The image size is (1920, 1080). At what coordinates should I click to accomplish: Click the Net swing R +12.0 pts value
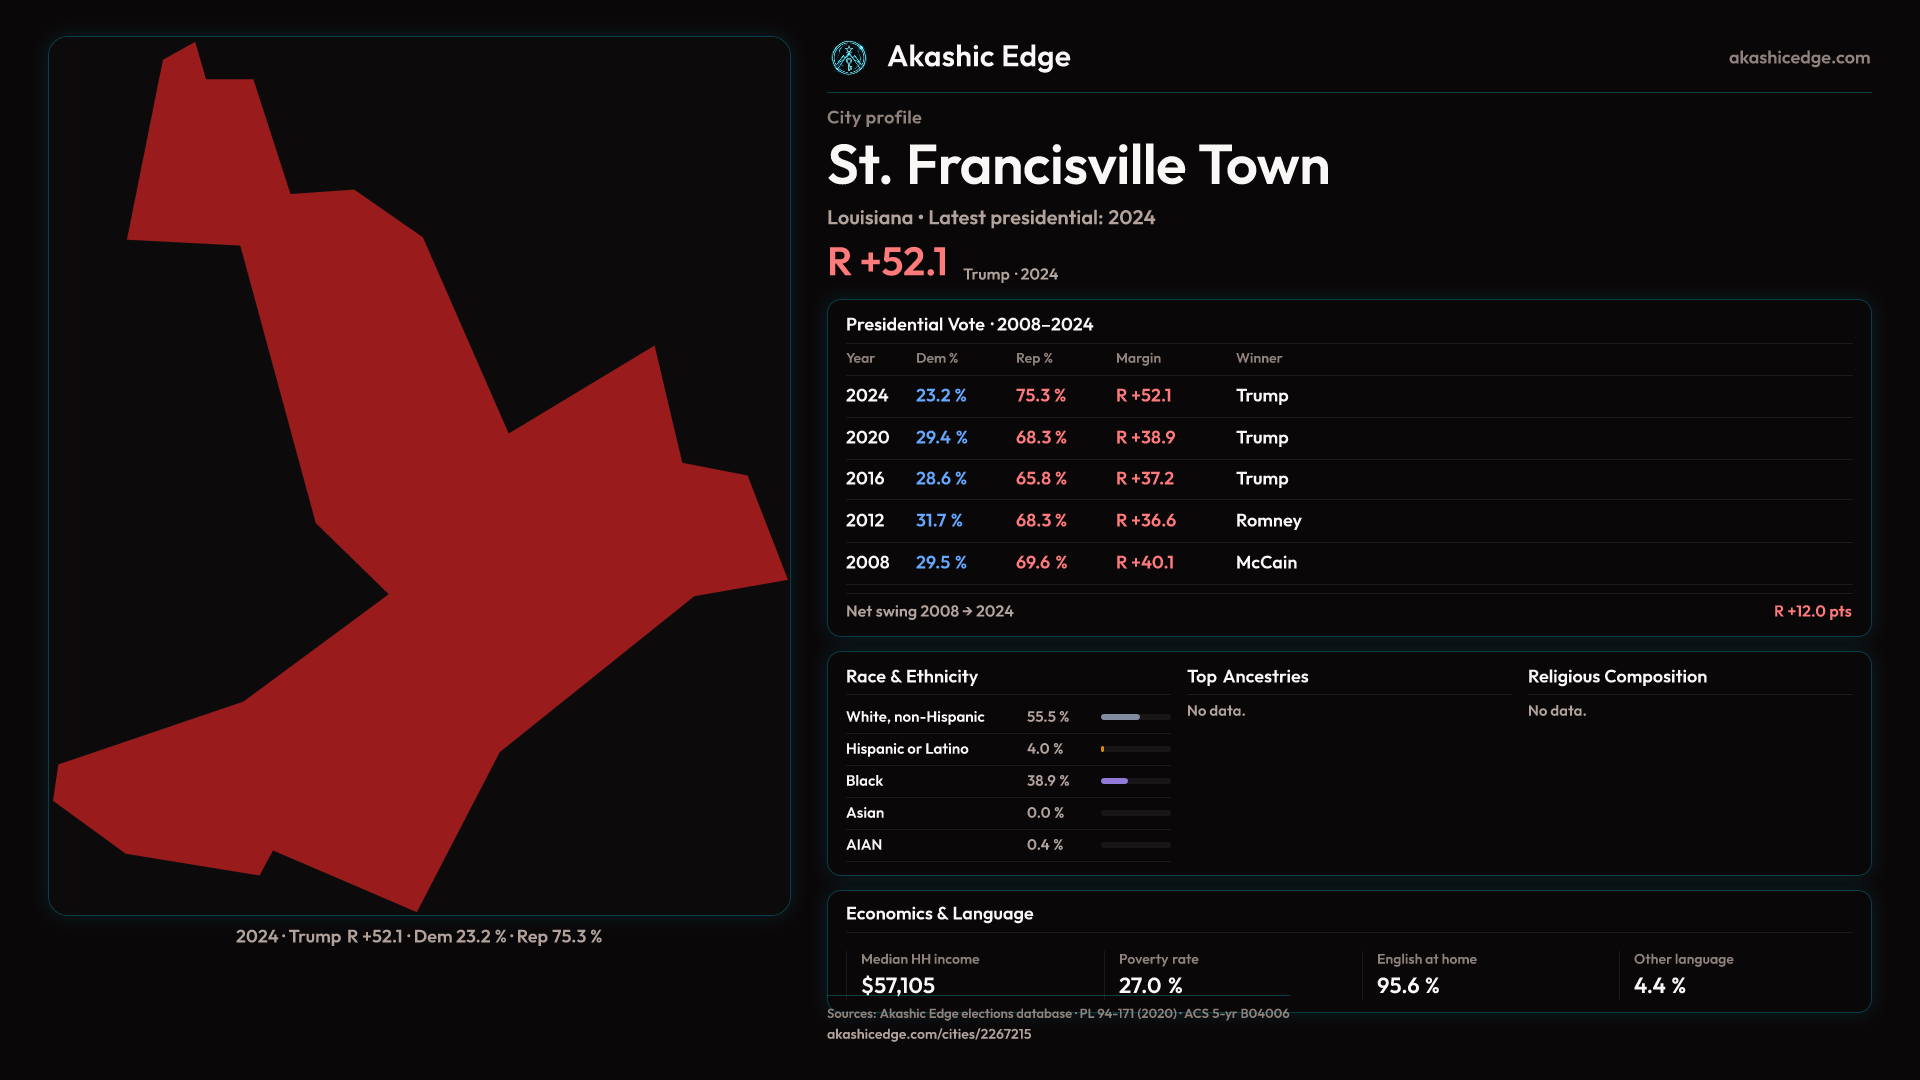pyautogui.click(x=1811, y=611)
